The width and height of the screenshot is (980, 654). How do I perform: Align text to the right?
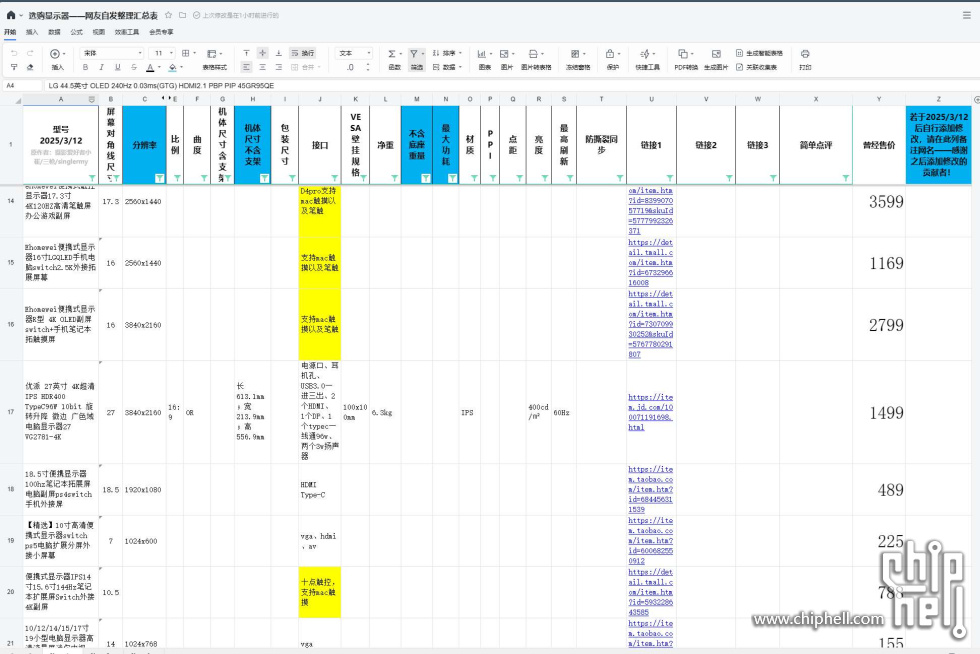tap(279, 67)
